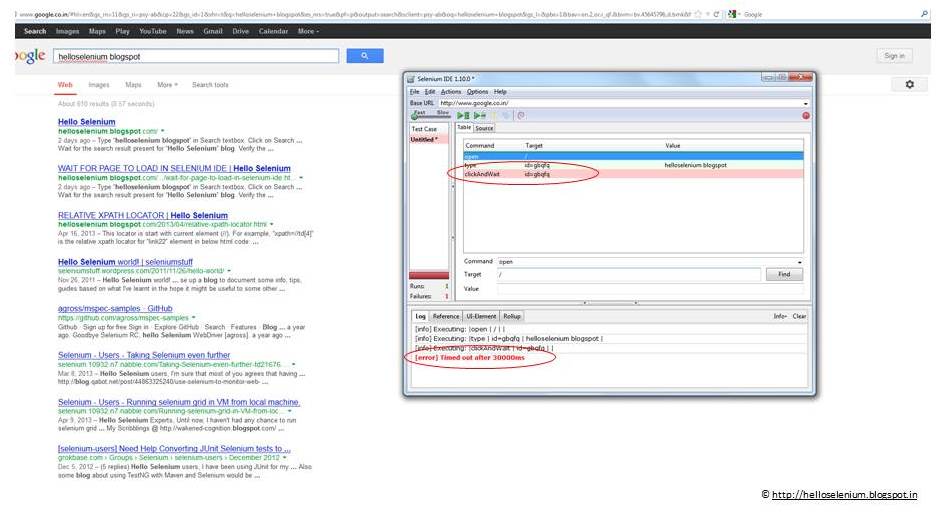Image resolution: width=936 pixels, height=514 pixels.
Task: Expand Google More dropdown under search box
Action: tap(167, 85)
